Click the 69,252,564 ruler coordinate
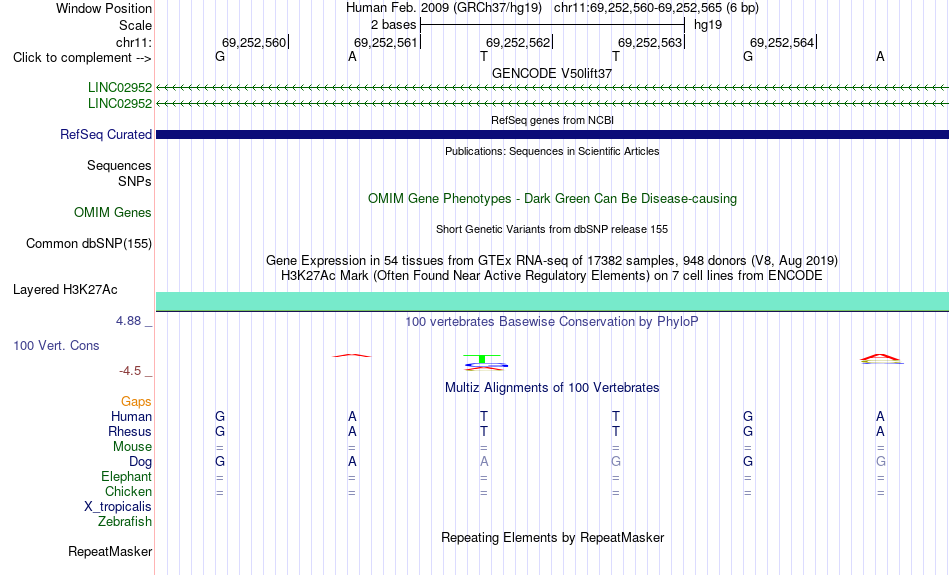The image size is (950, 575). click(782, 42)
